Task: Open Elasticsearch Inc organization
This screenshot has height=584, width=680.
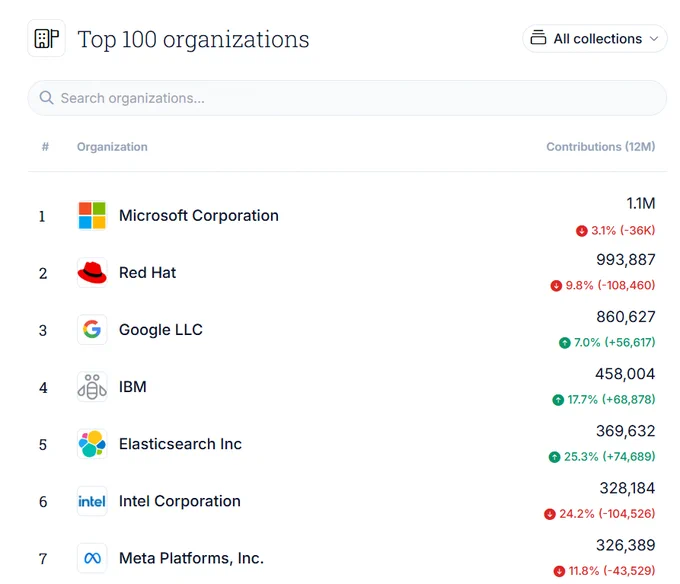Action: coord(180,444)
